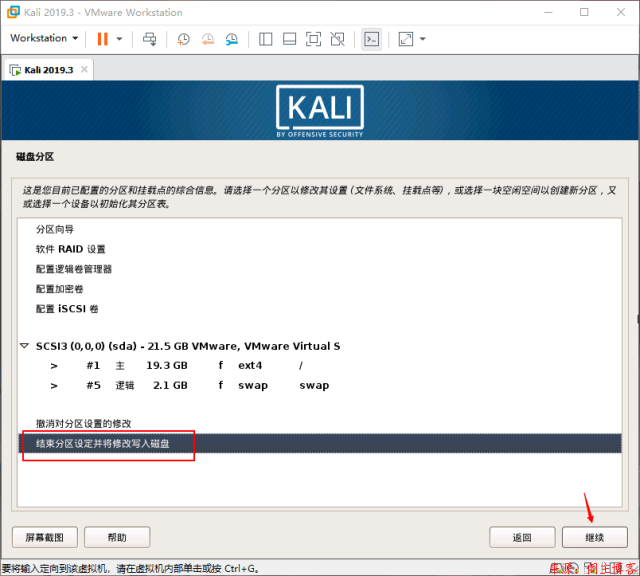Send Ctrl+Alt+Del to virtual machine

tap(149, 39)
